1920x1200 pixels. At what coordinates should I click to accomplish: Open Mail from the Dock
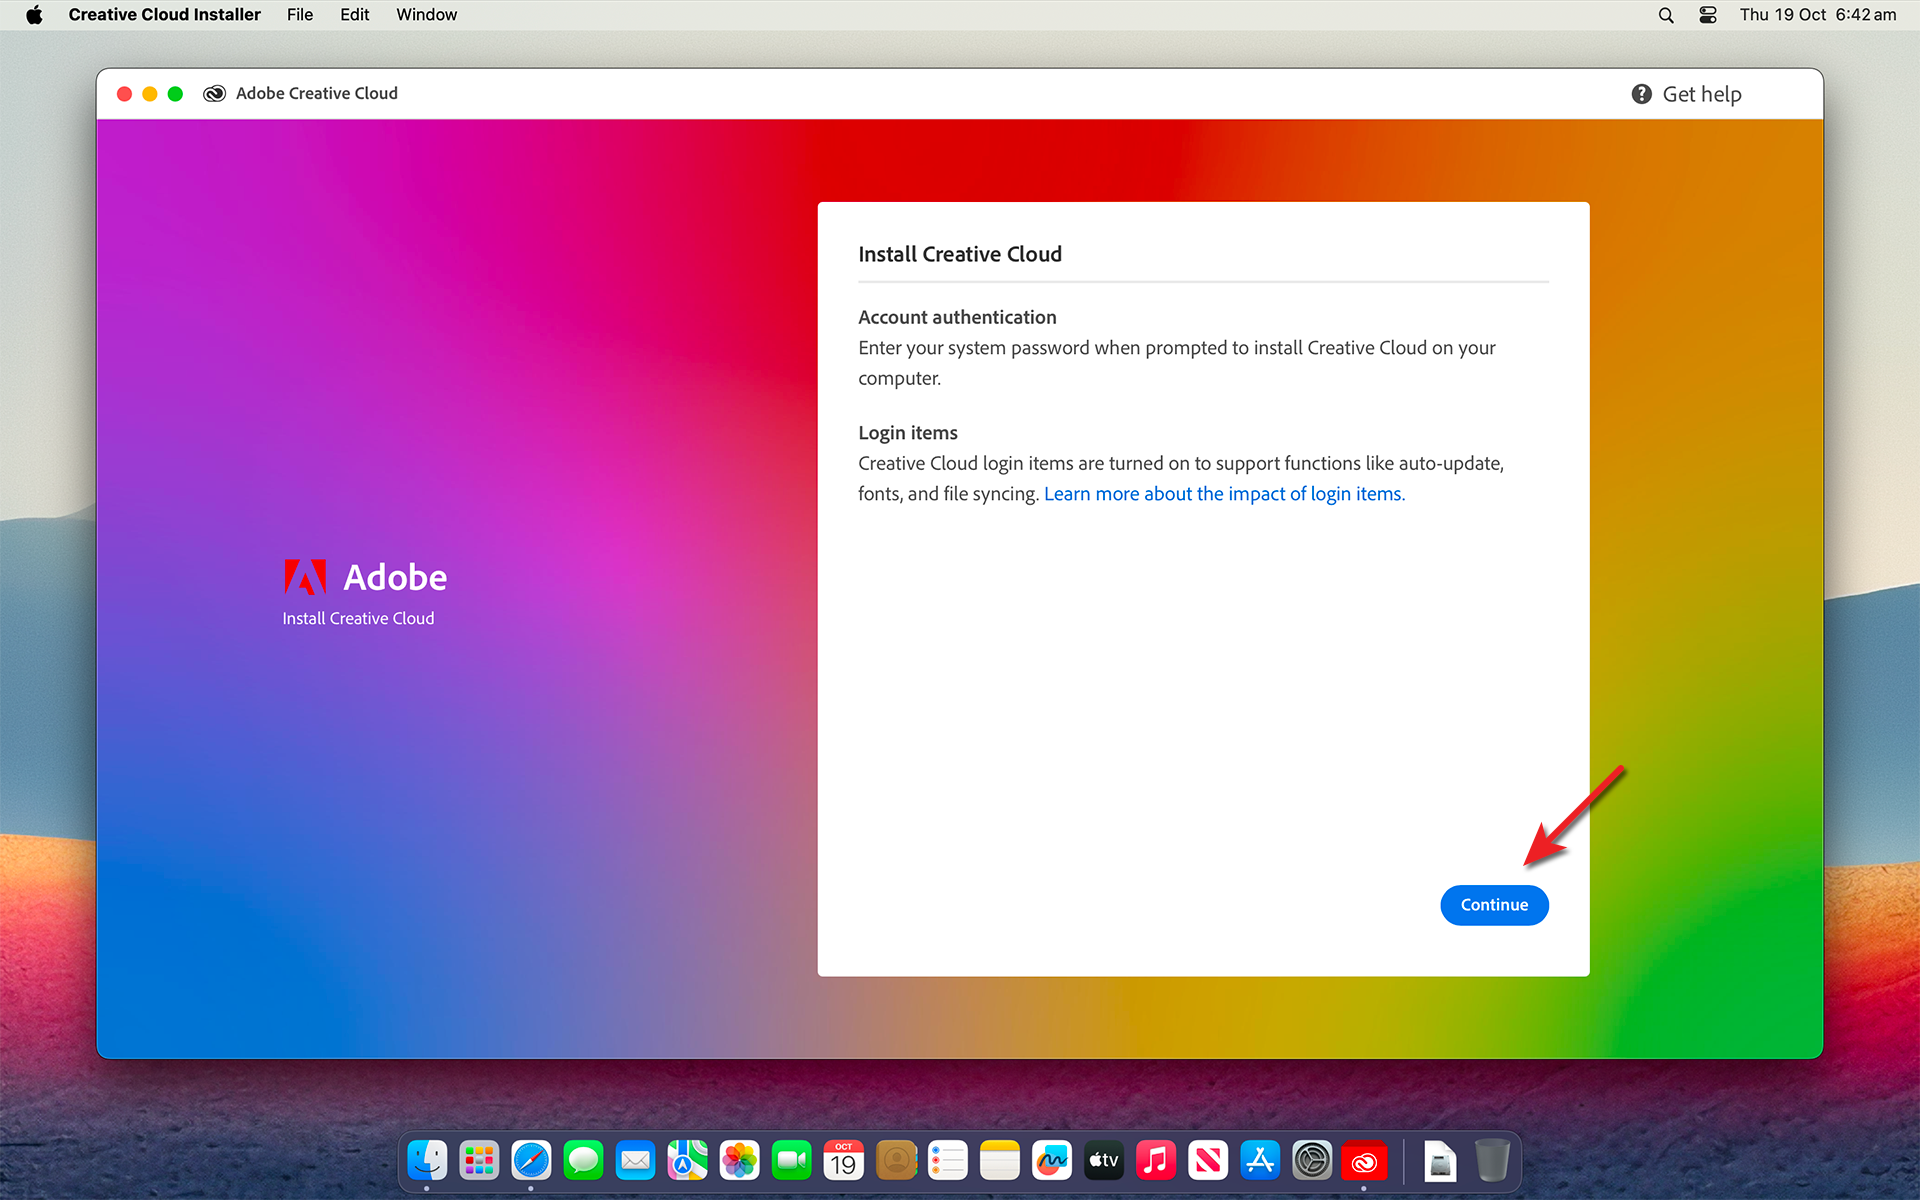click(x=635, y=1161)
